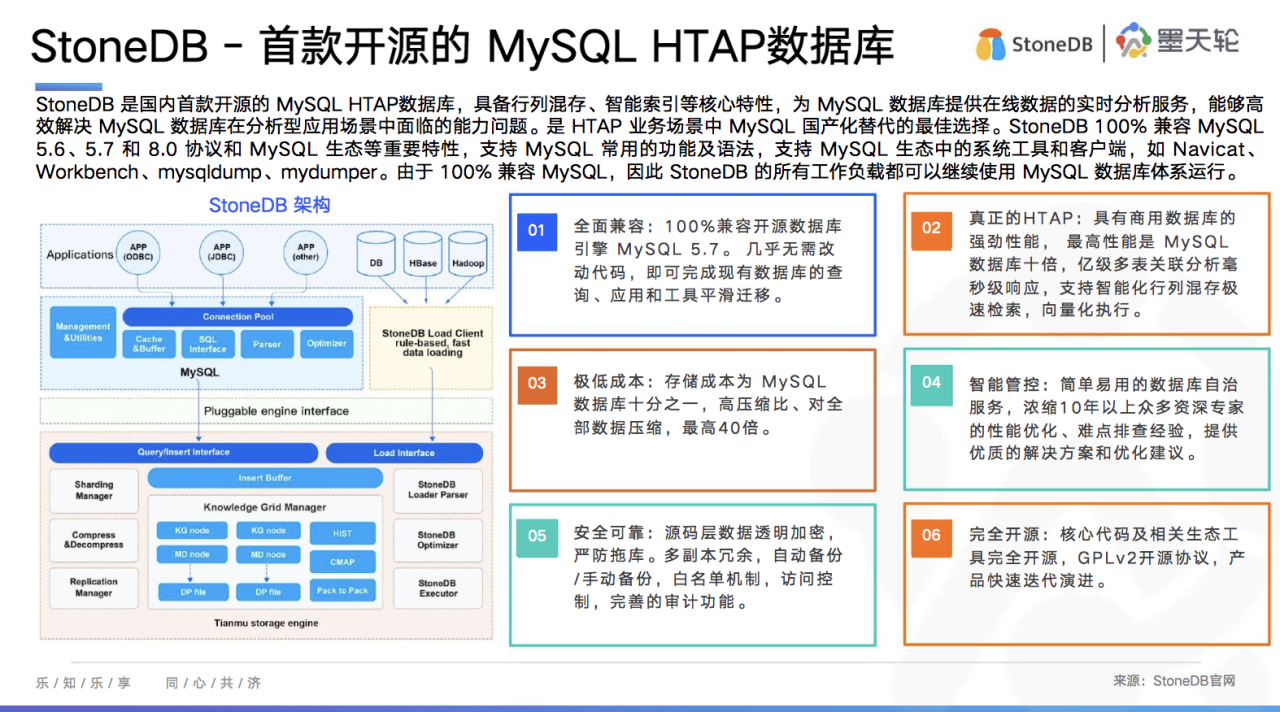
Task: Click the 极低成本 card text
Action: (x=709, y=405)
